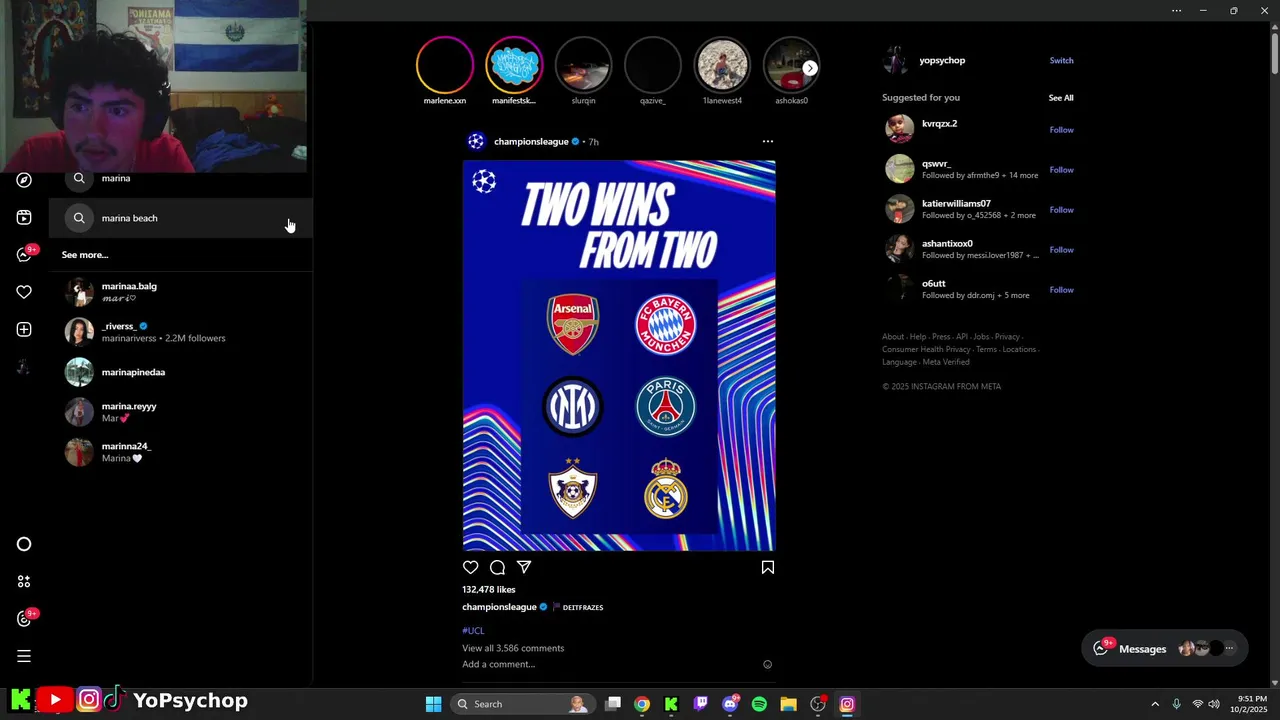Advance stories with the next arrow
This screenshot has width=1280, height=720.
(810, 68)
